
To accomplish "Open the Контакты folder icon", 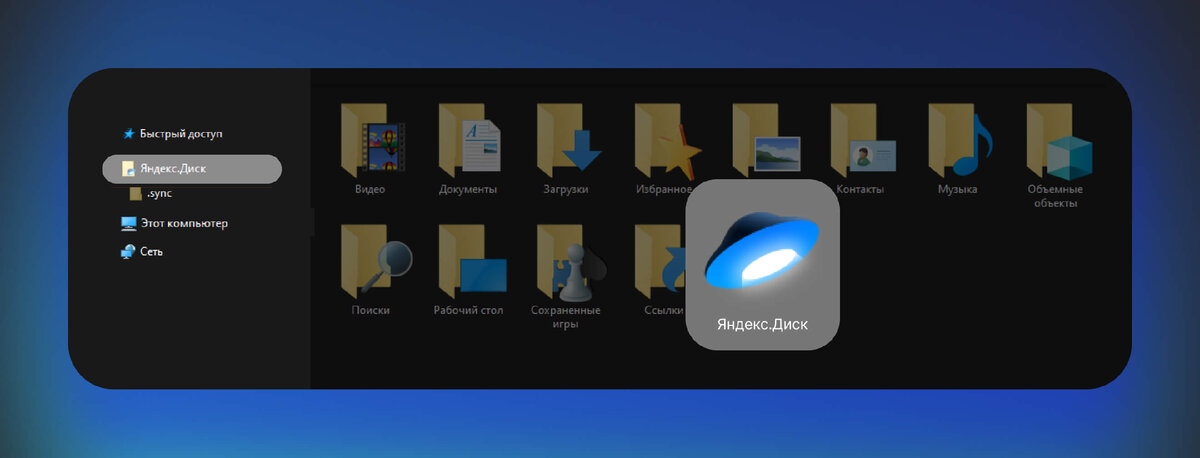I will tap(862, 139).
